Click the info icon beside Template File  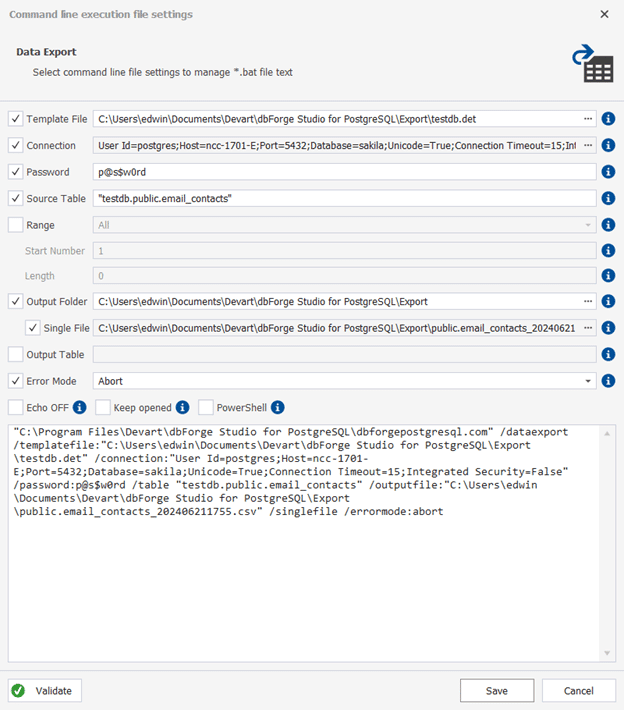[x=608, y=119]
